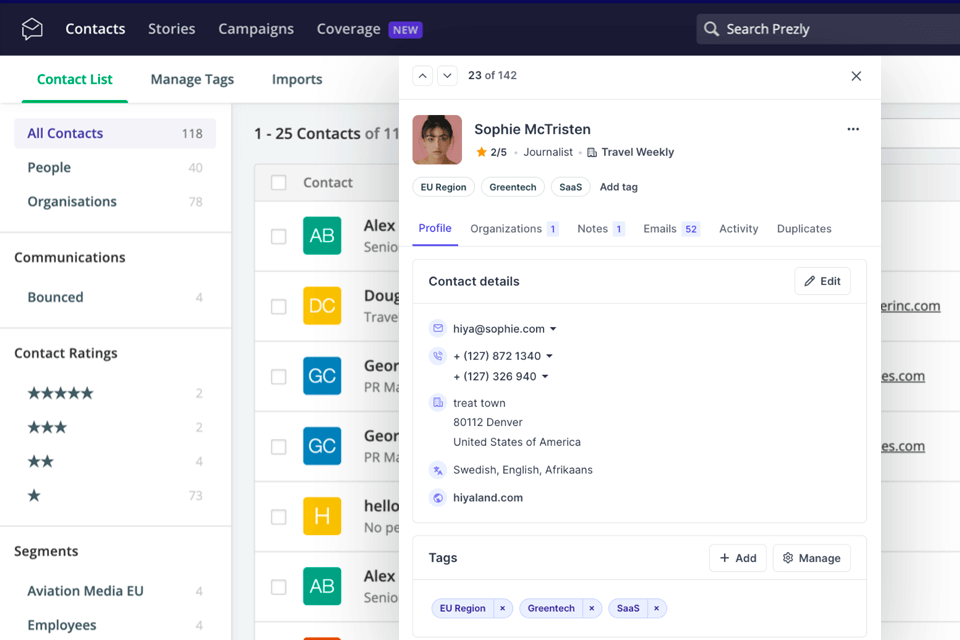
Task: Open the Coverage nav item
Action: [x=348, y=29]
